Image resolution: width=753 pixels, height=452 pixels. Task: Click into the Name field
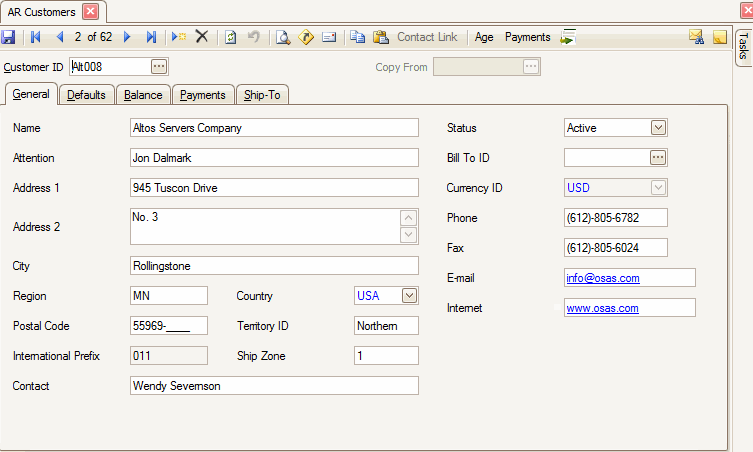pos(273,128)
